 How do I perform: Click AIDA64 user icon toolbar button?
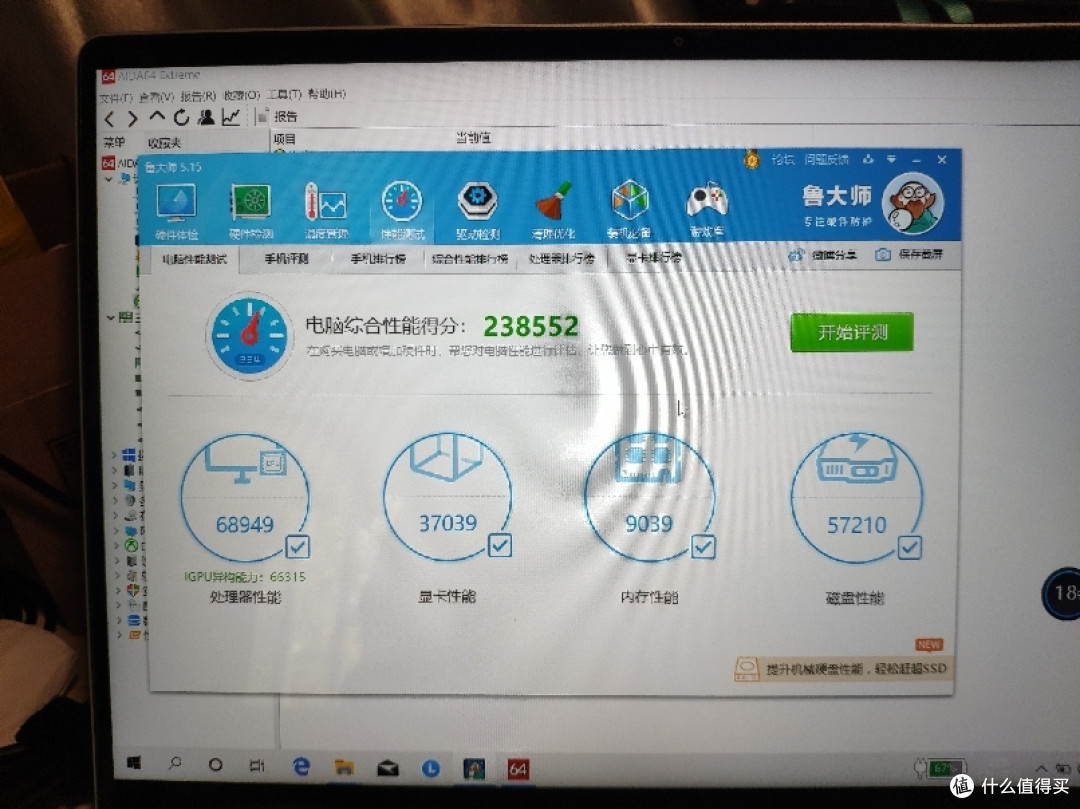pyautogui.click(x=206, y=117)
